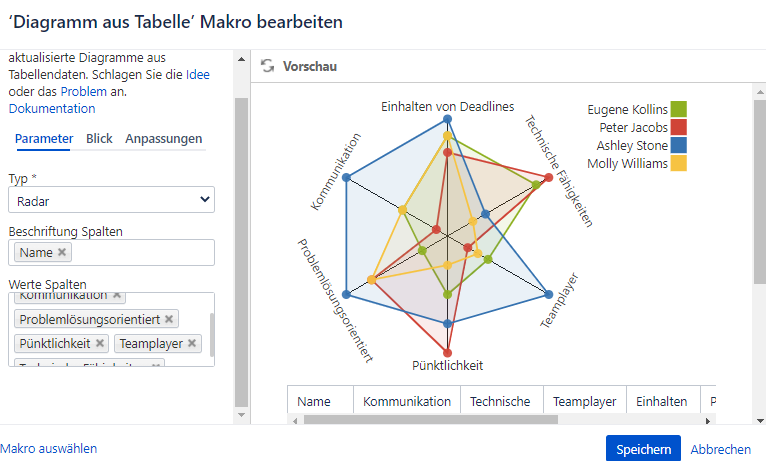766x461 pixels.
Task: Remove the Teamplayer tag via x icon
Action: (192, 343)
